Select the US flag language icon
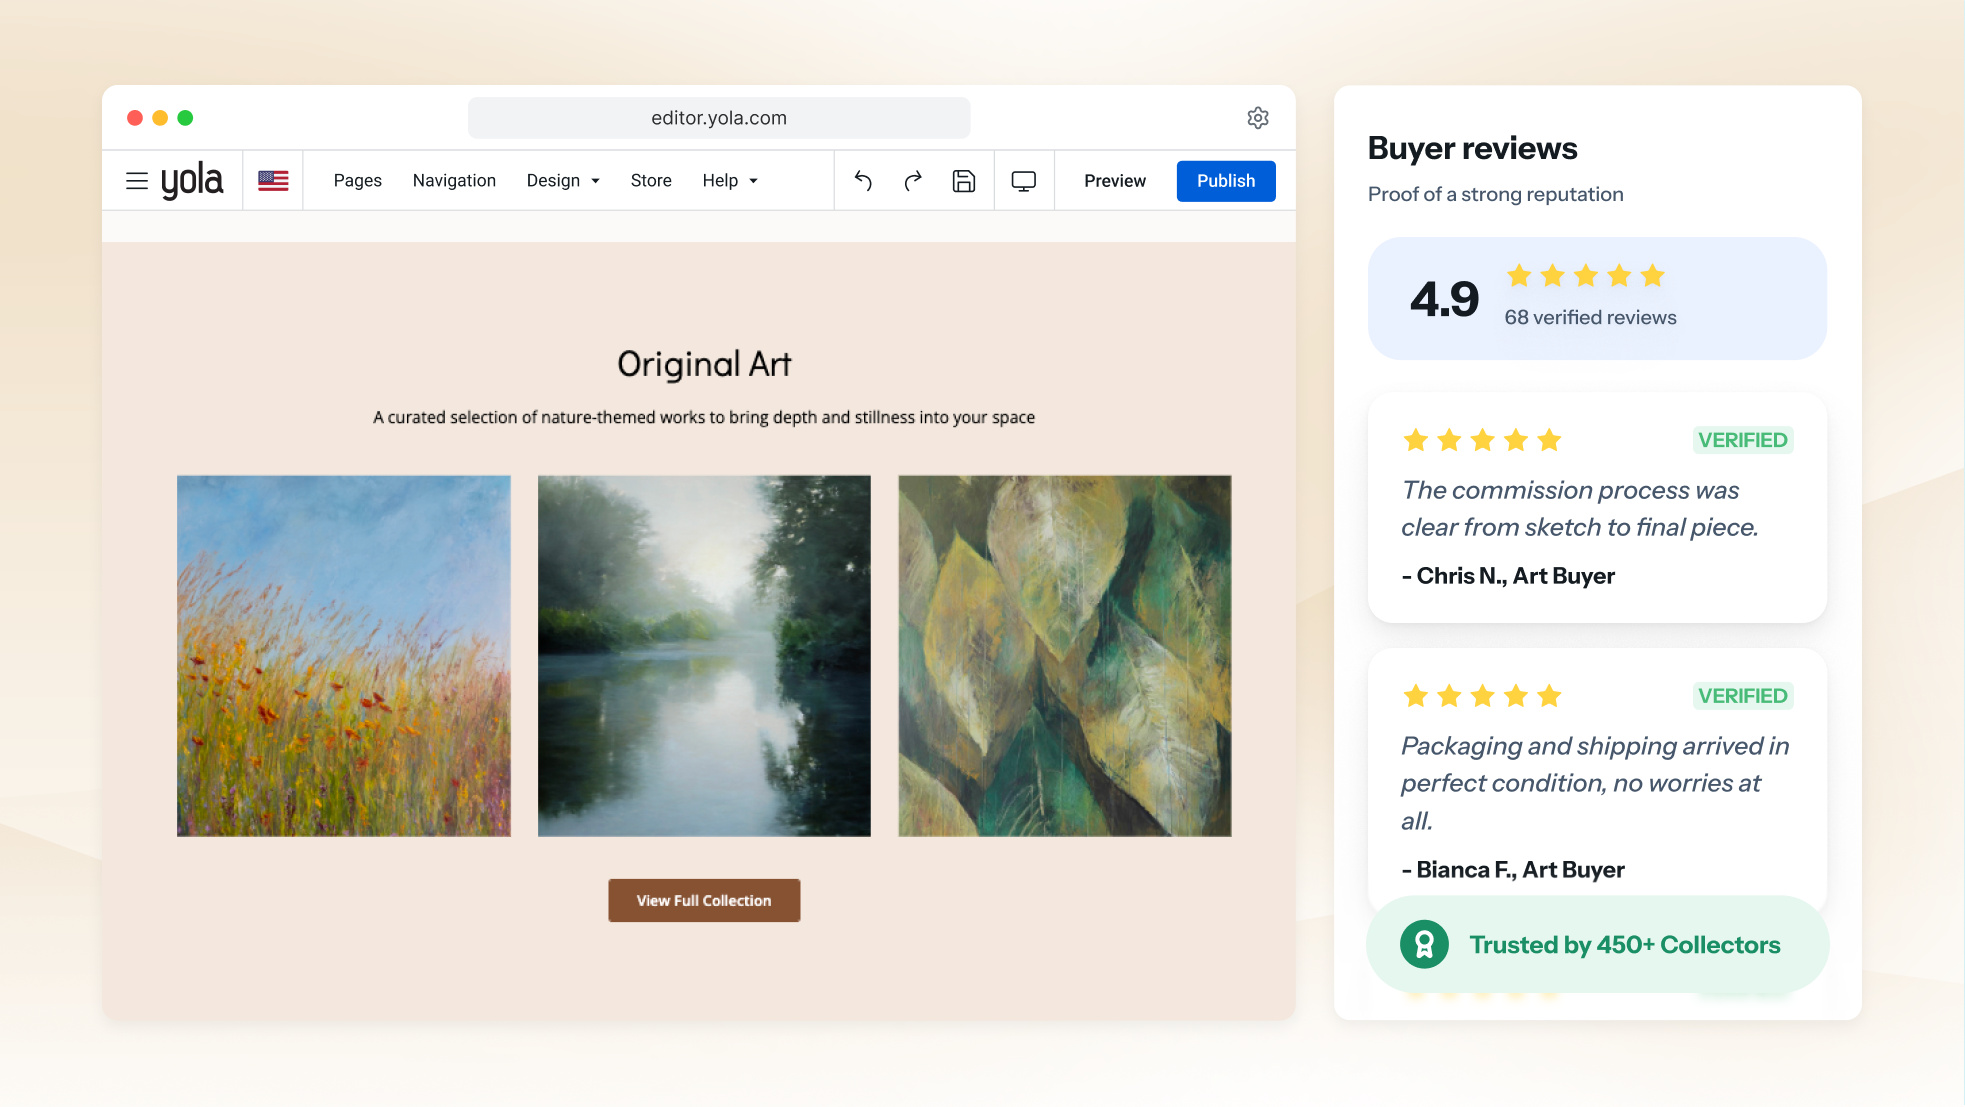 pyautogui.click(x=273, y=181)
